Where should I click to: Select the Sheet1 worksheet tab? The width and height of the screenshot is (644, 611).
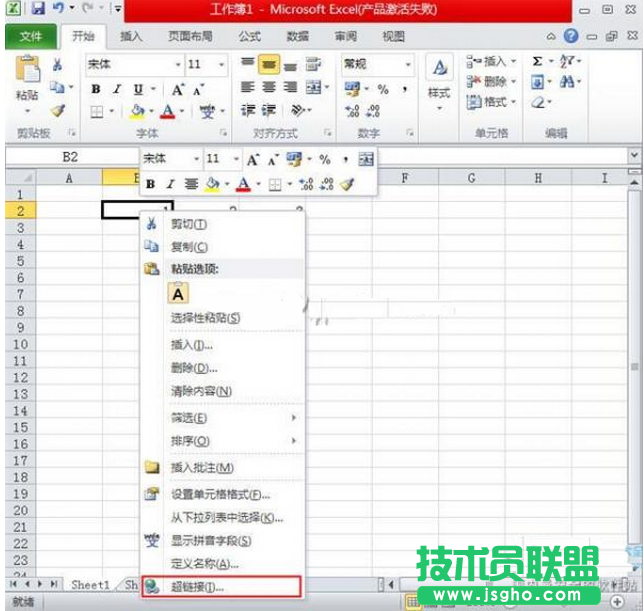pyautogui.click(x=90, y=585)
